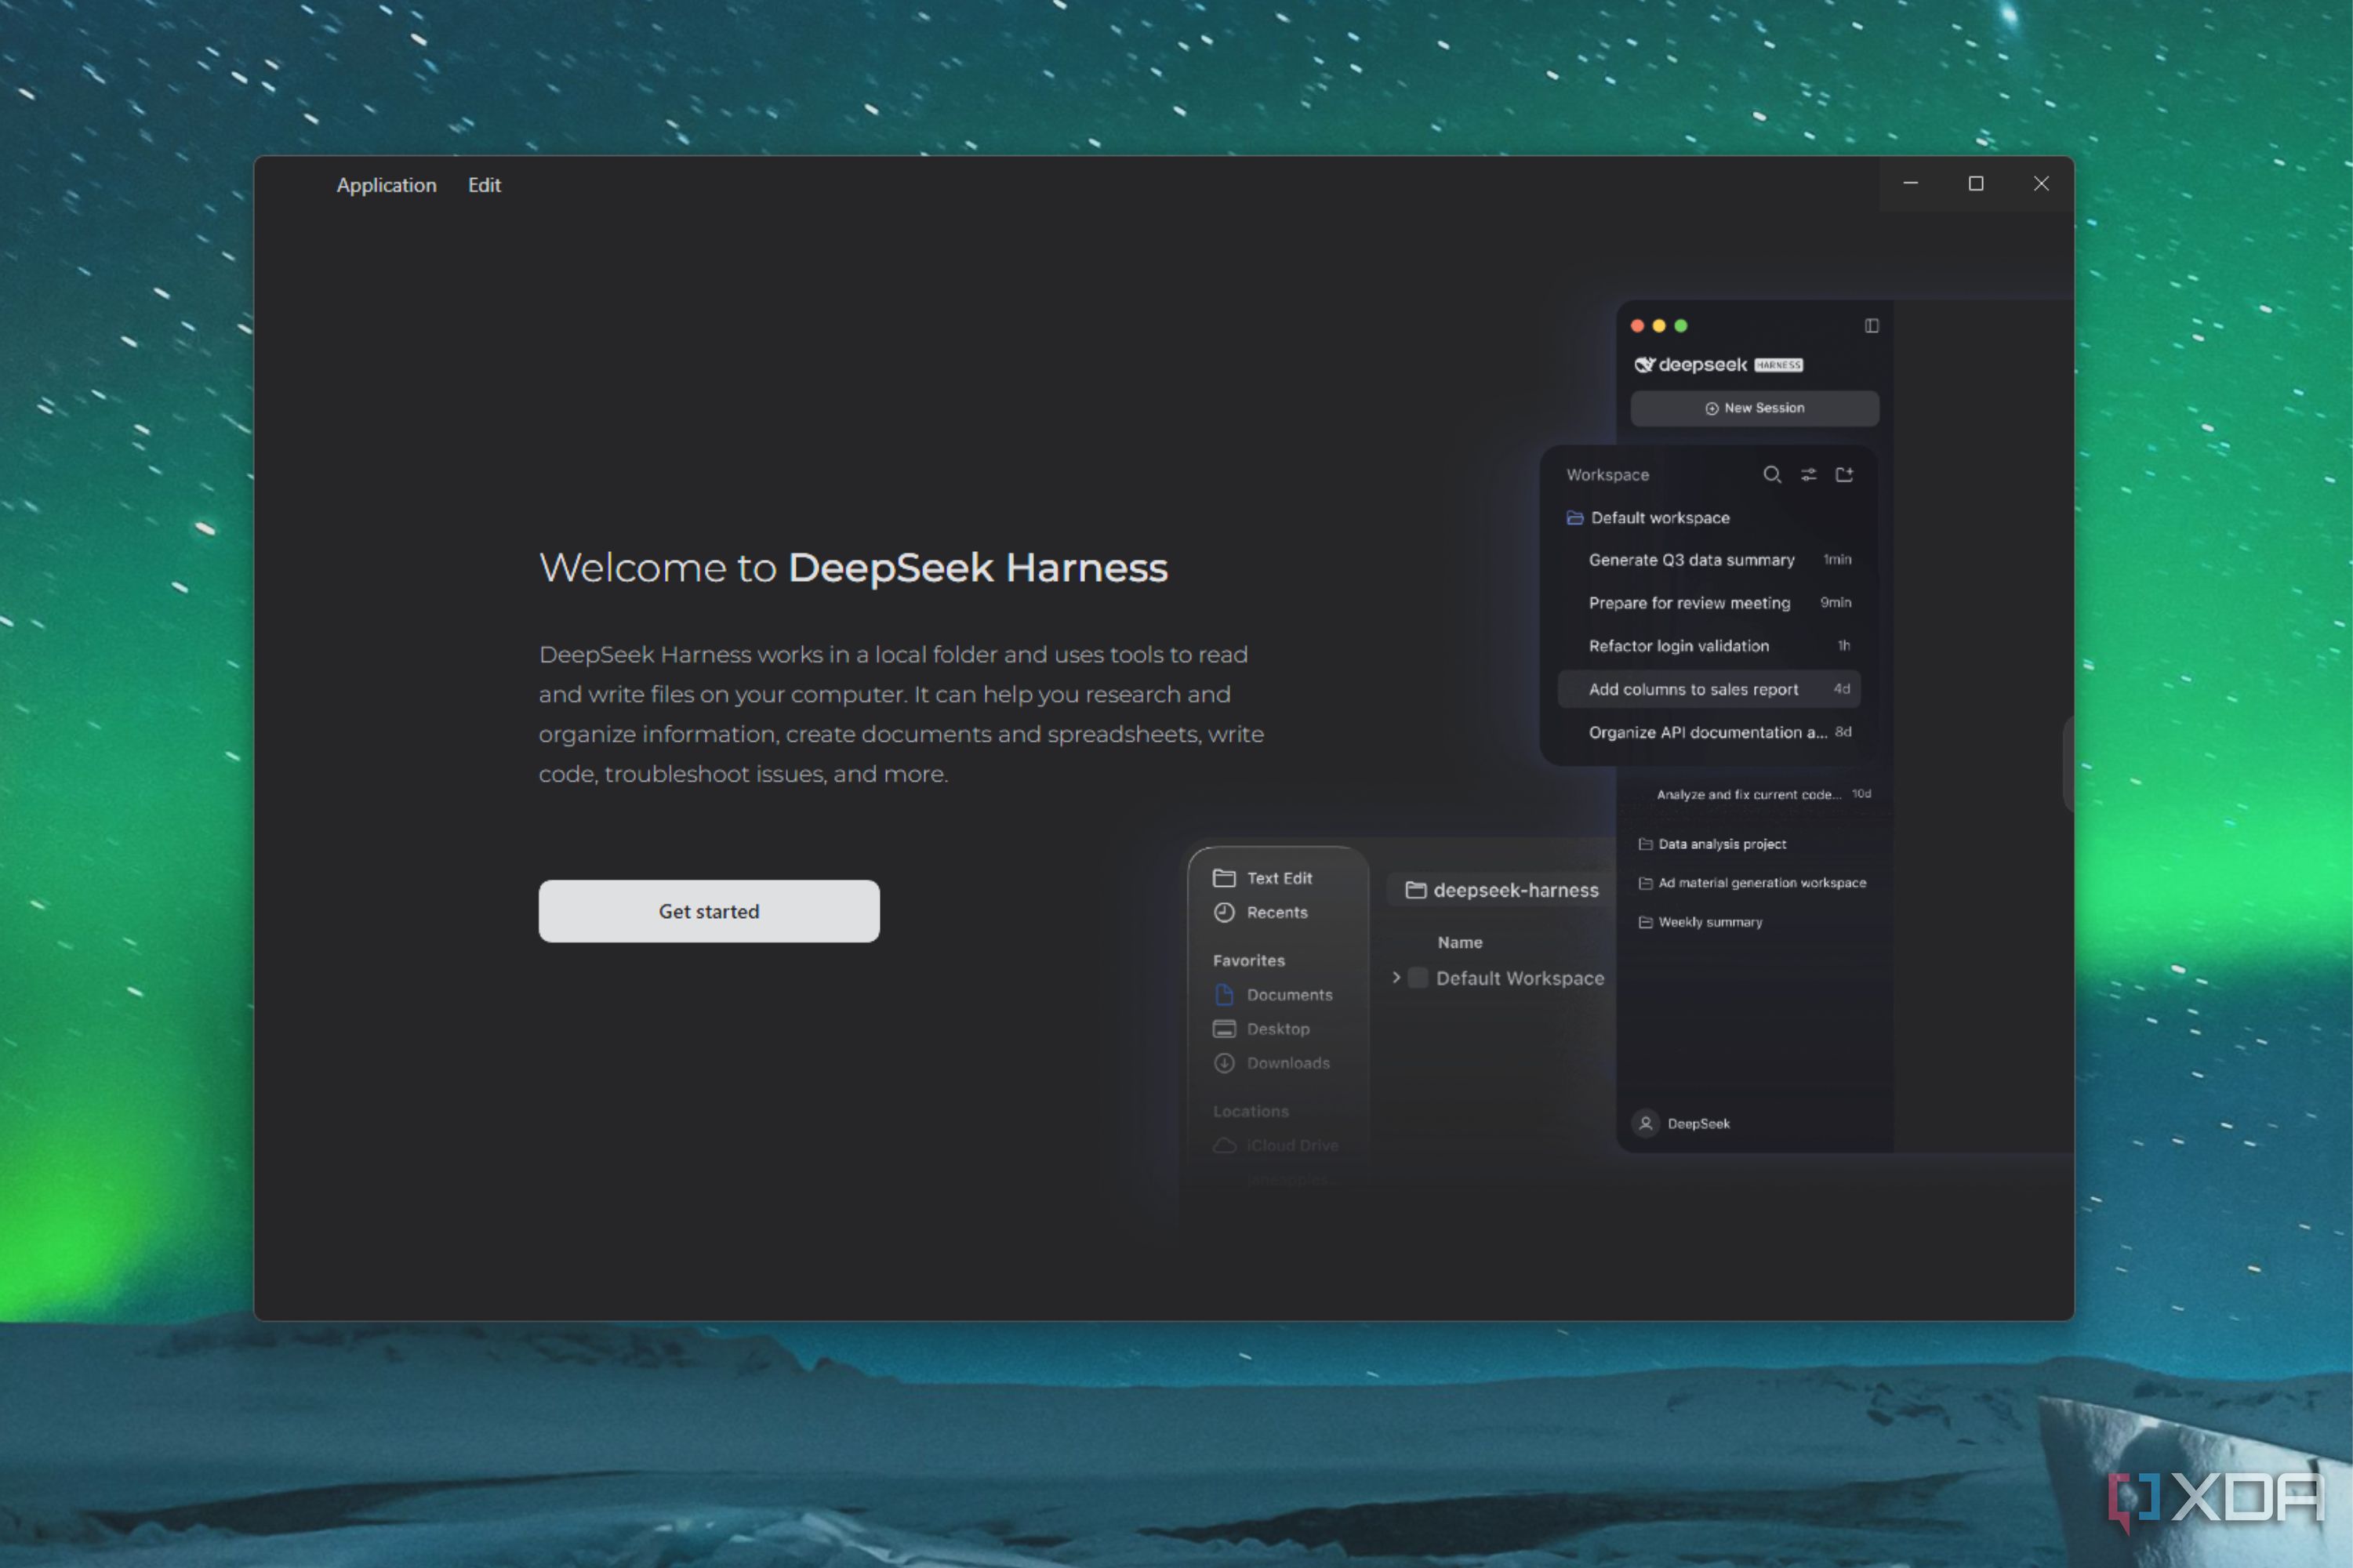Screen dimensions: 2353x1568
Task: Select Text Edit in file picker sidebar
Action: [x=1263, y=878]
